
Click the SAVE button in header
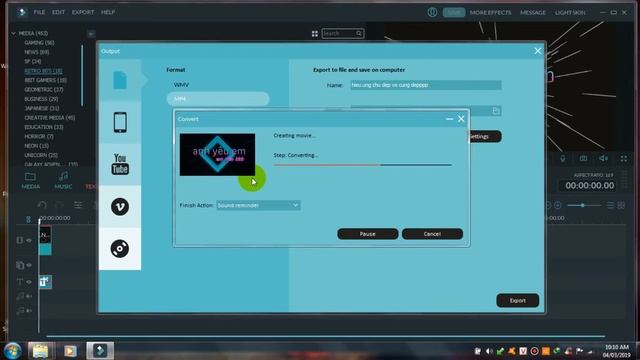(454, 13)
